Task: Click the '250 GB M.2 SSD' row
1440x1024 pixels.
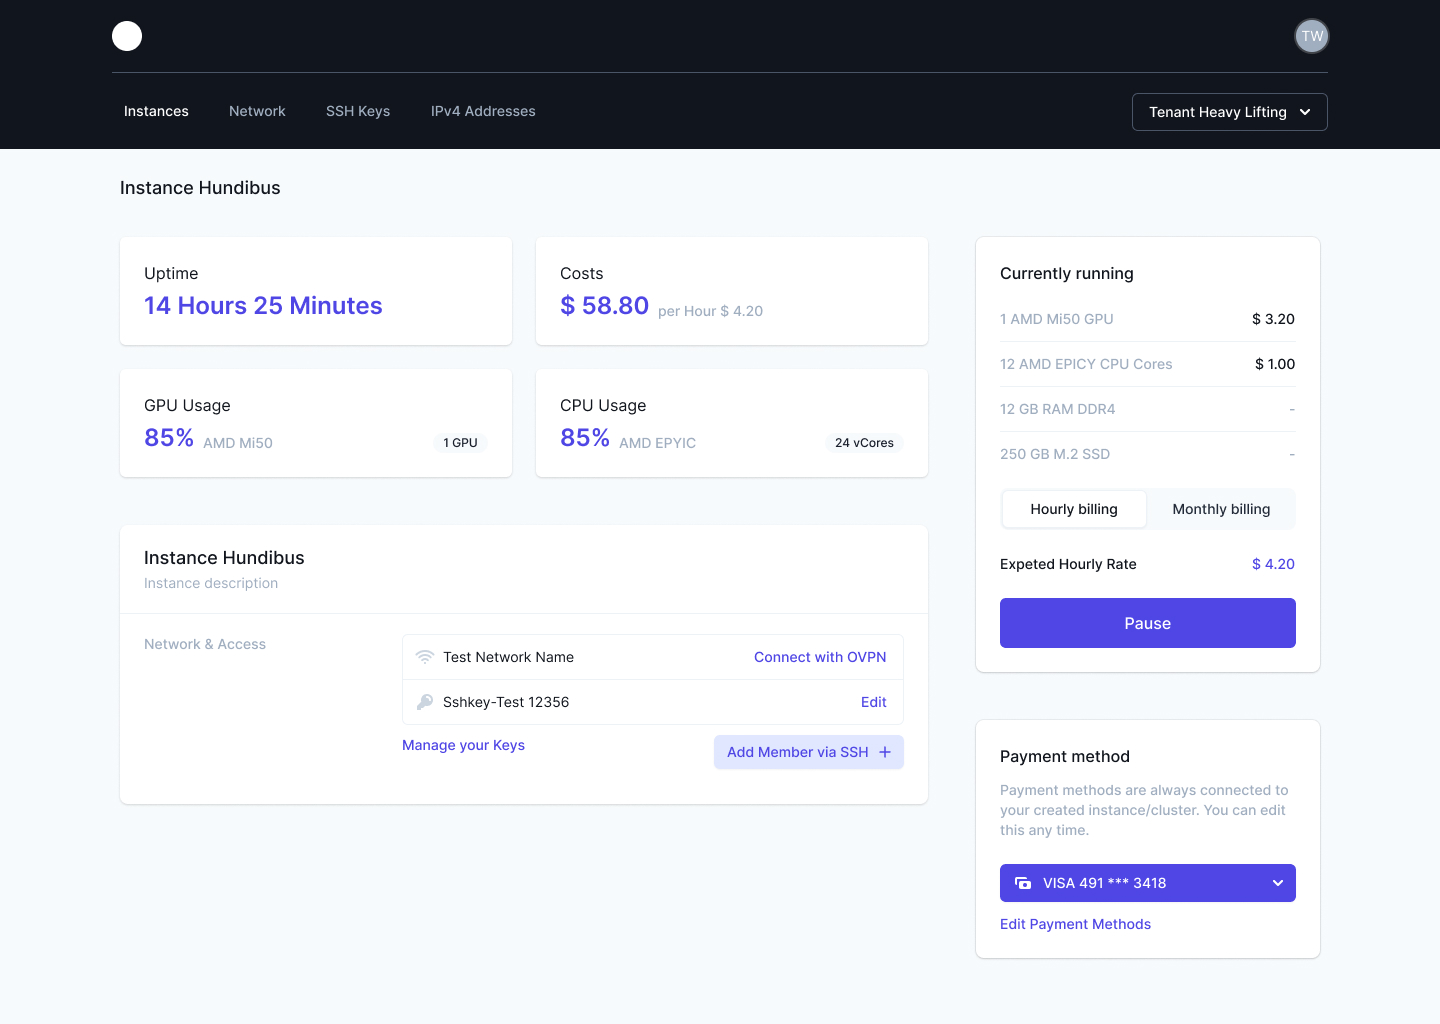Action: point(1148,454)
